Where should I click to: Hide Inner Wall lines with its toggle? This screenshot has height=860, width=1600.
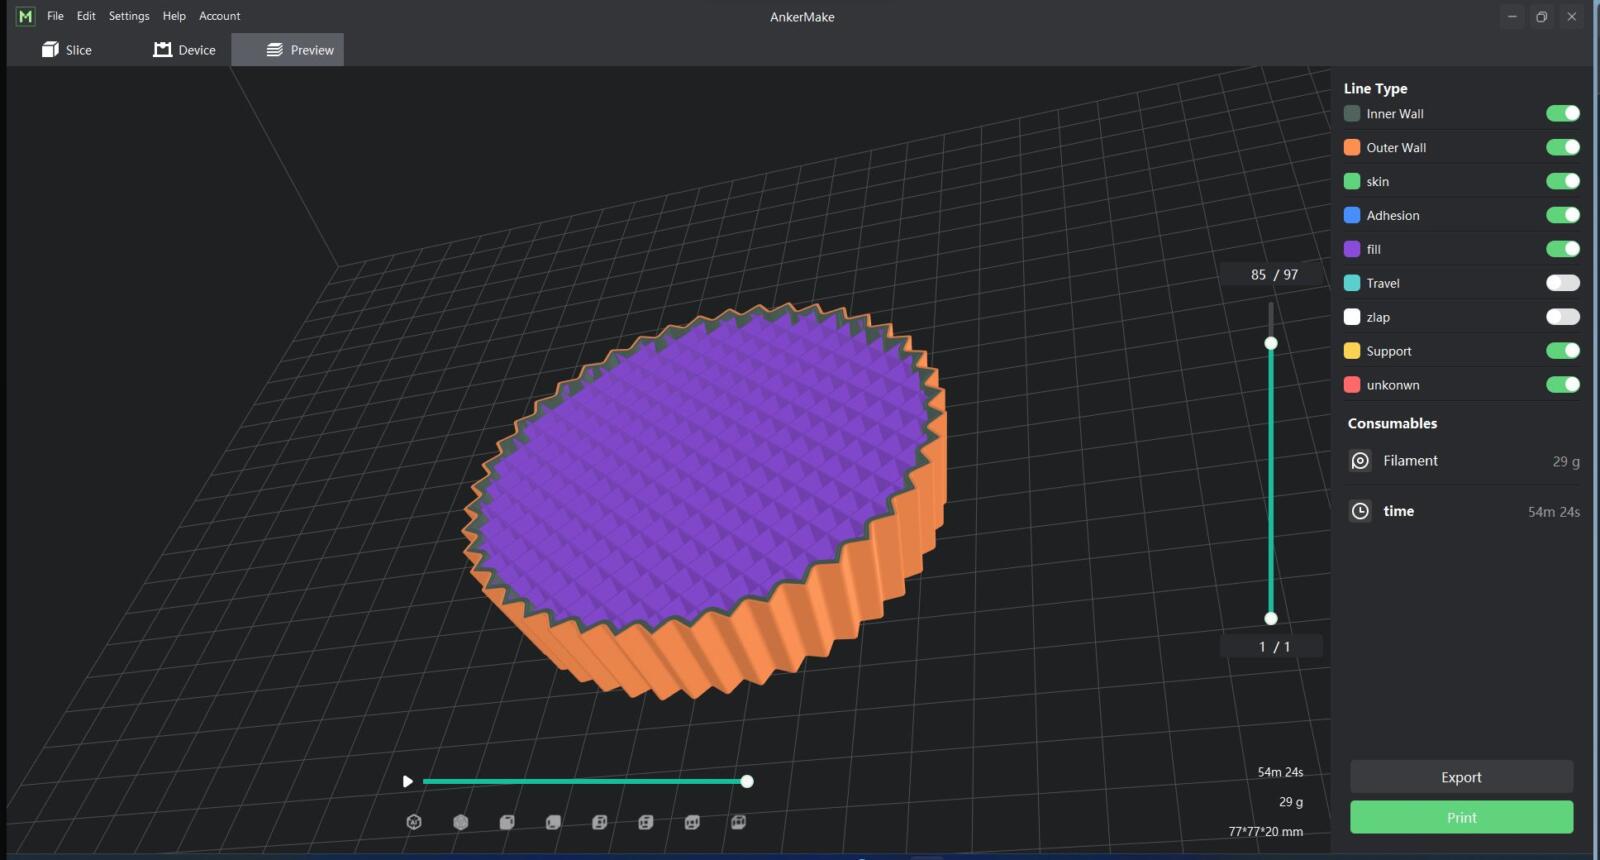coord(1562,114)
